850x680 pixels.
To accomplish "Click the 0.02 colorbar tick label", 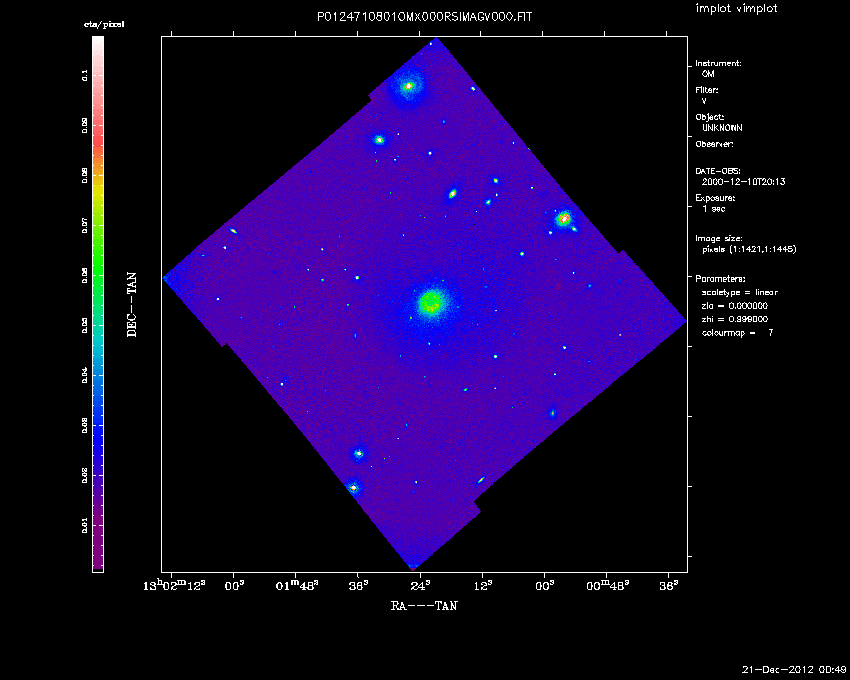I will click(x=85, y=476).
